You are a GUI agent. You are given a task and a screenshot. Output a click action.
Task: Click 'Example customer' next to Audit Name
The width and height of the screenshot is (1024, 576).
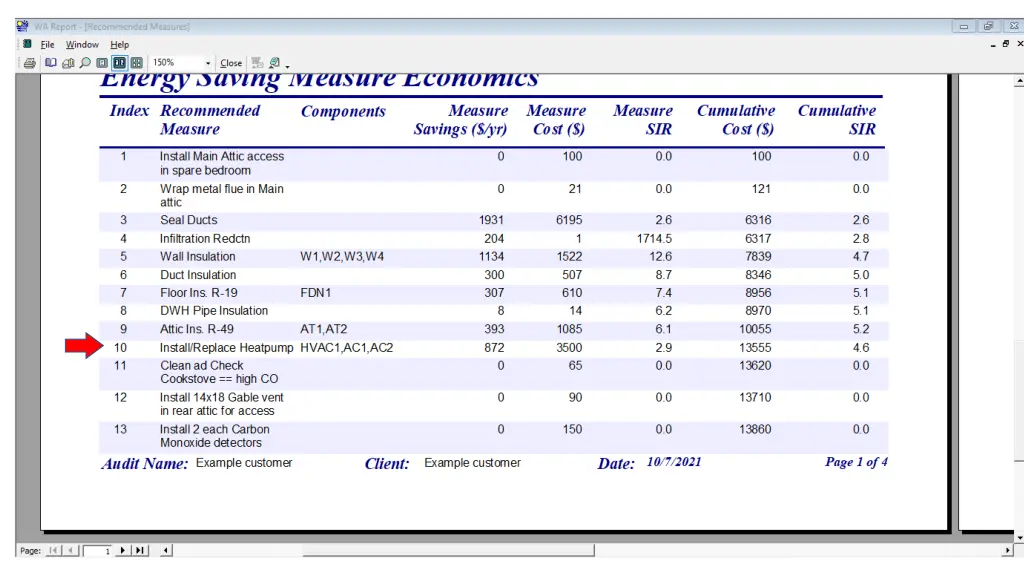(x=244, y=462)
